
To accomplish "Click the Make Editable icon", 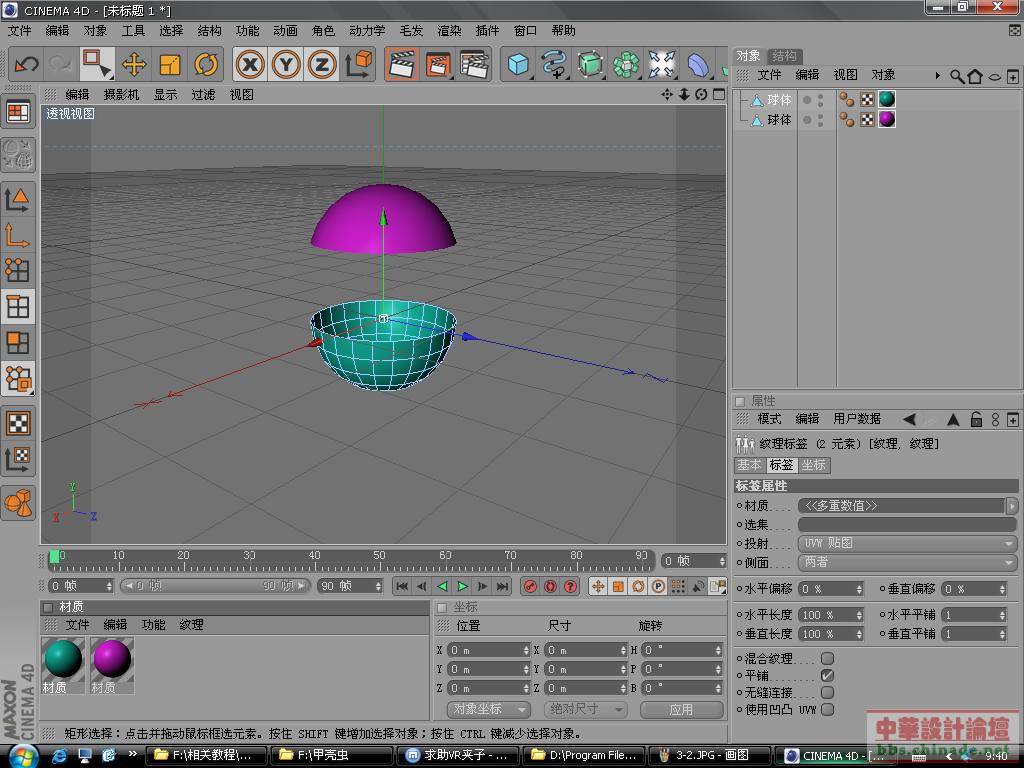I will click(x=18, y=154).
